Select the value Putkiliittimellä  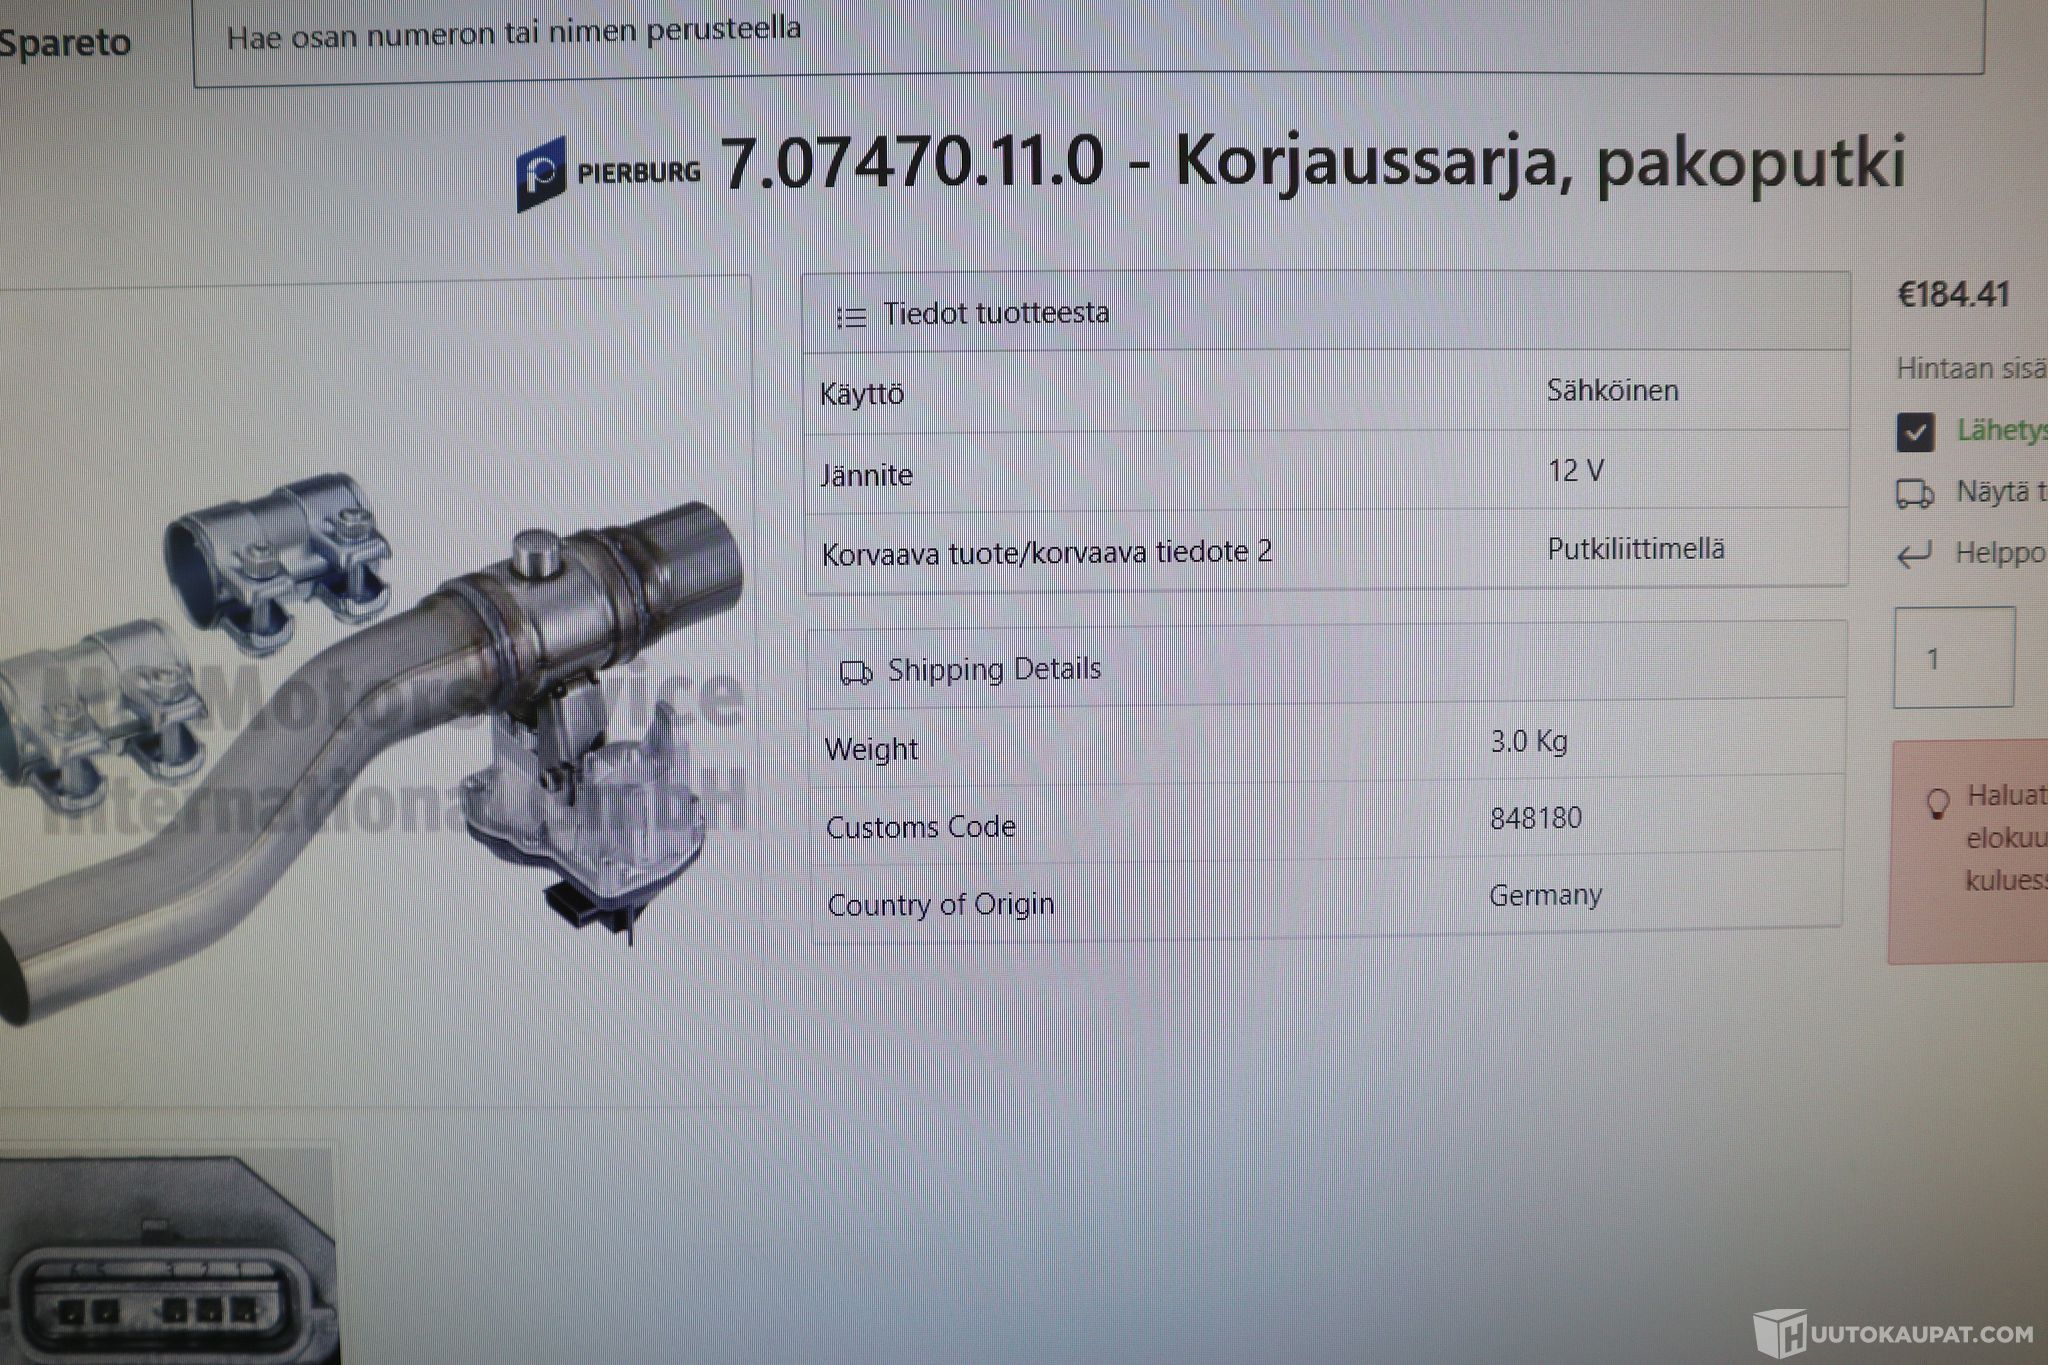click(x=1636, y=549)
